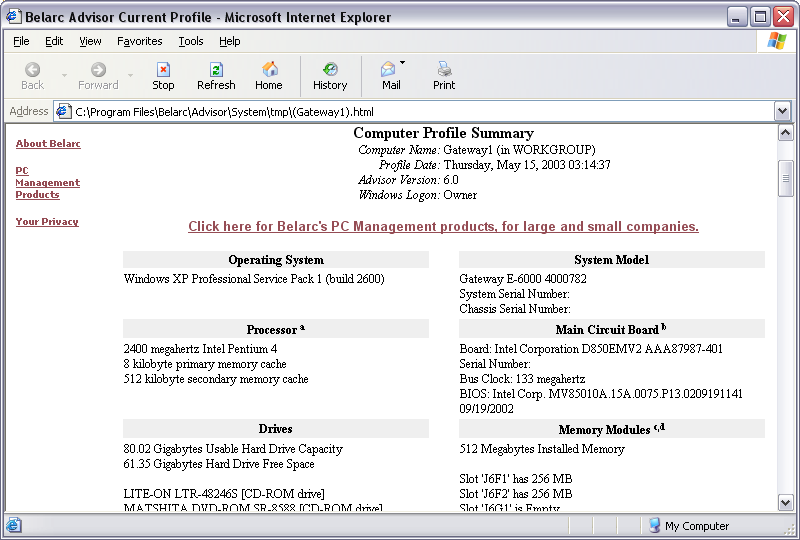Click "Slot 'J6F2' has 256 MB" line
This screenshot has height=540, width=800.
[x=516, y=494]
